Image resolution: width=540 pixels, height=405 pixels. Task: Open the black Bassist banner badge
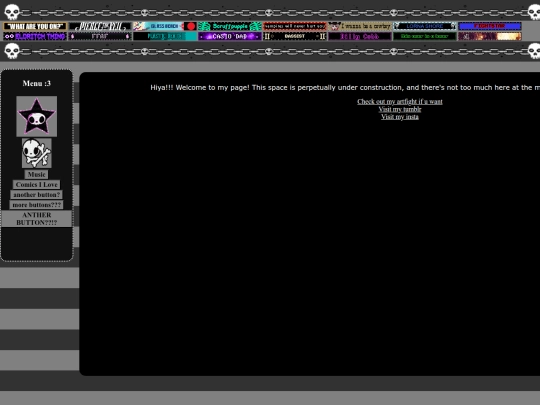[295, 36]
